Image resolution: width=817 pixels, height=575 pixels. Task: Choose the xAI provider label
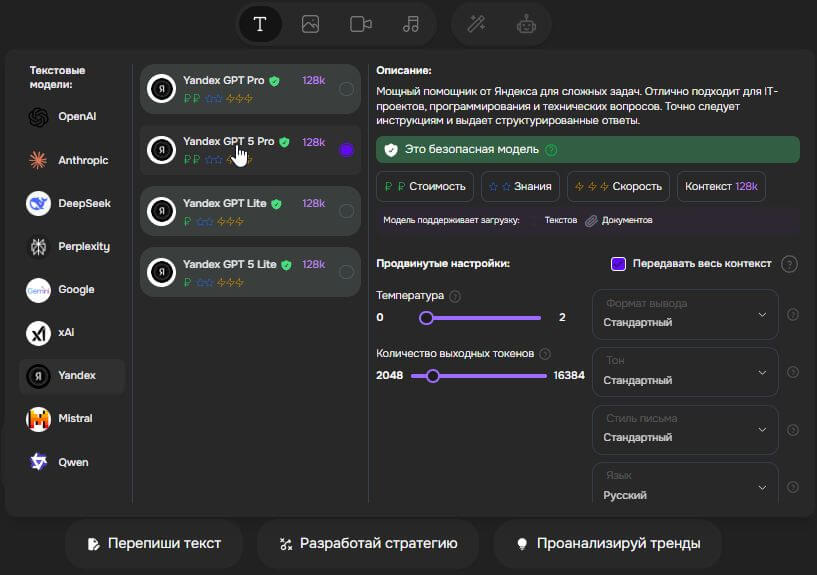tap(66, 333)
